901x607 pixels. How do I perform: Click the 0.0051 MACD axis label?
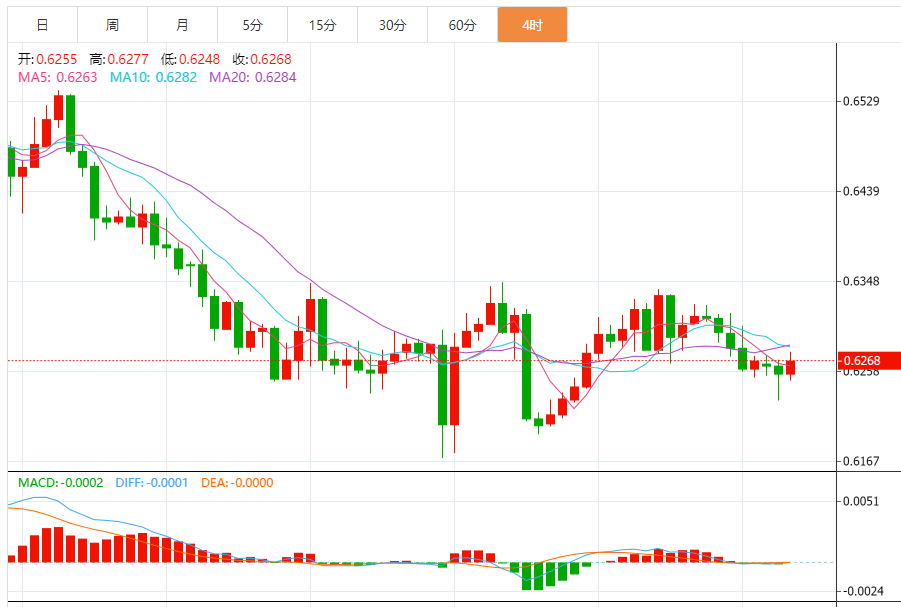point(861,501)
